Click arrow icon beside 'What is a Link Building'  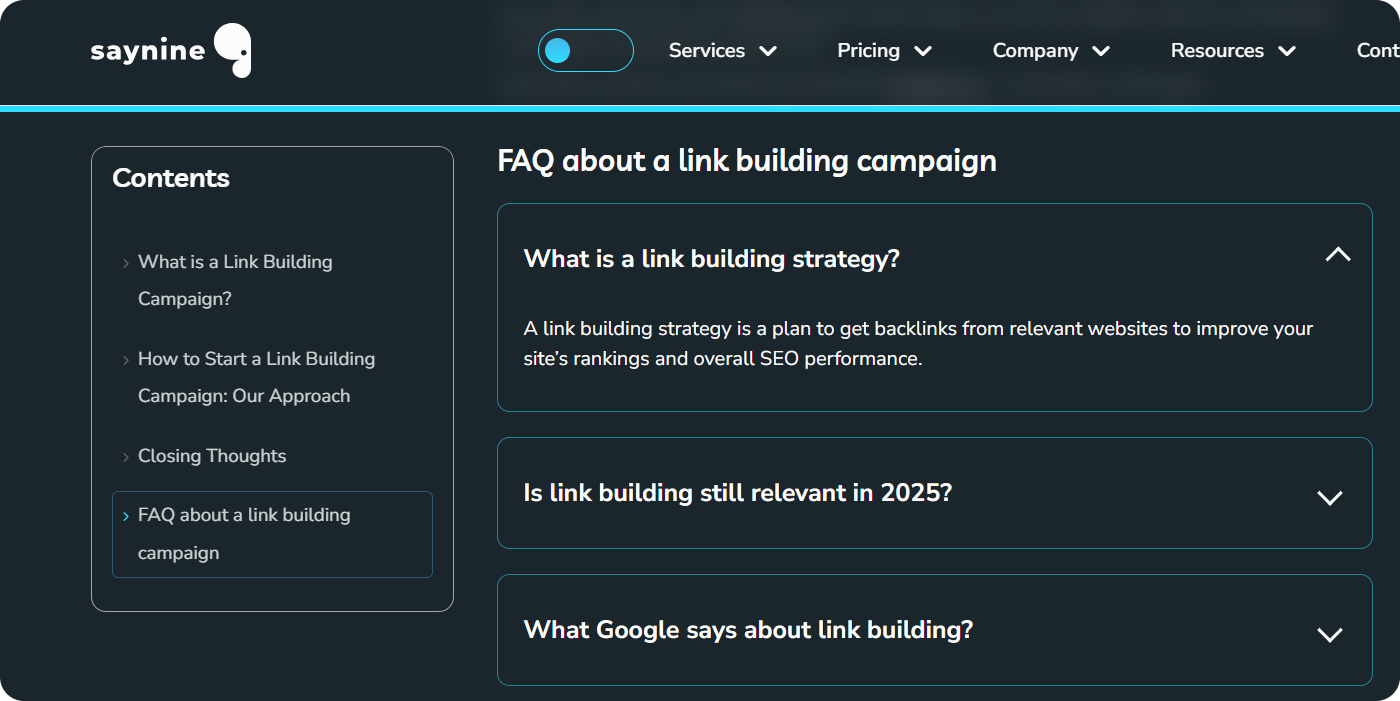pyautogui.click(x=126, y=263)
